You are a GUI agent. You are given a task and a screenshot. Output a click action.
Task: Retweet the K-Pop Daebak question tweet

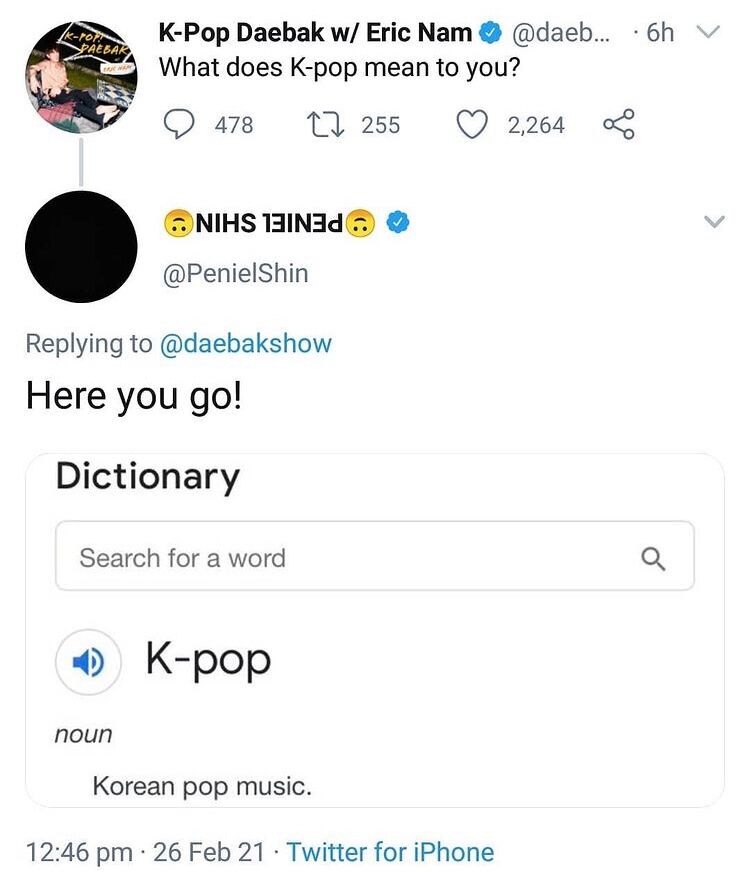click(325, 124)
